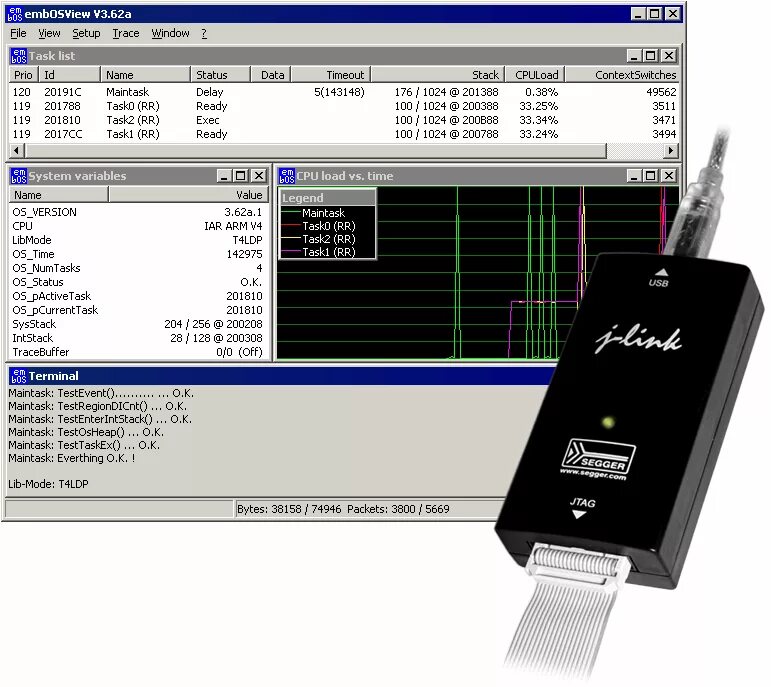Open the Window menu
The height and width of the screenshot is (687, 771).
[x=170, y=33]
